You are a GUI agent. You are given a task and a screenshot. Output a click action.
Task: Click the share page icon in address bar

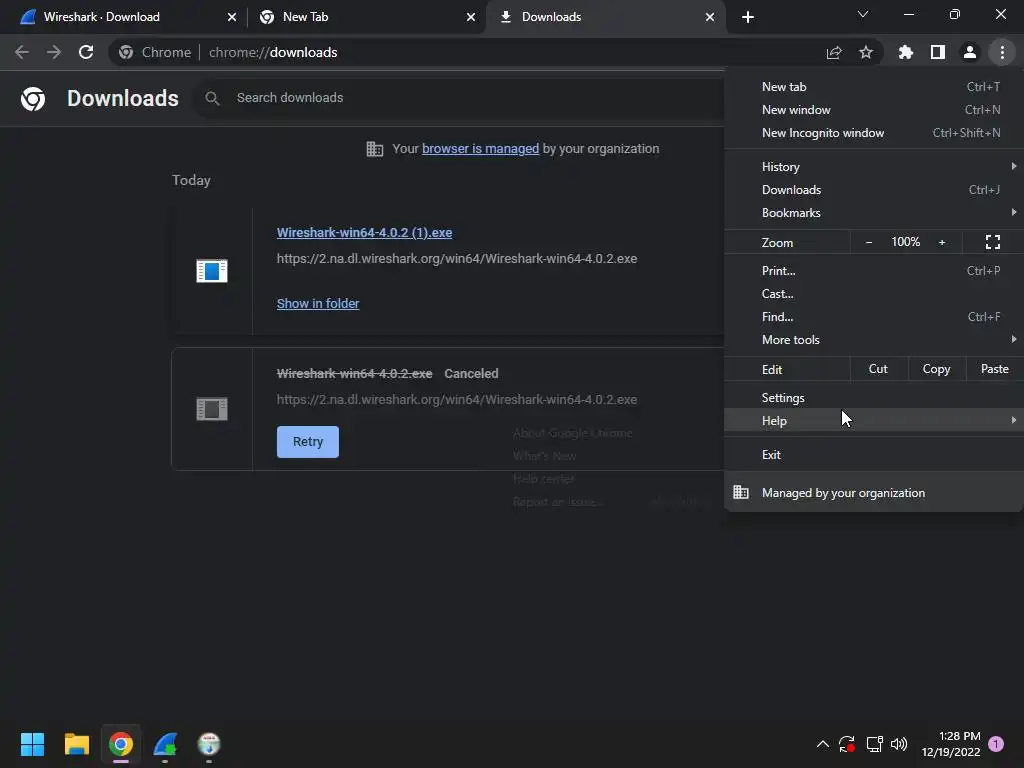[x=834, y=52]
